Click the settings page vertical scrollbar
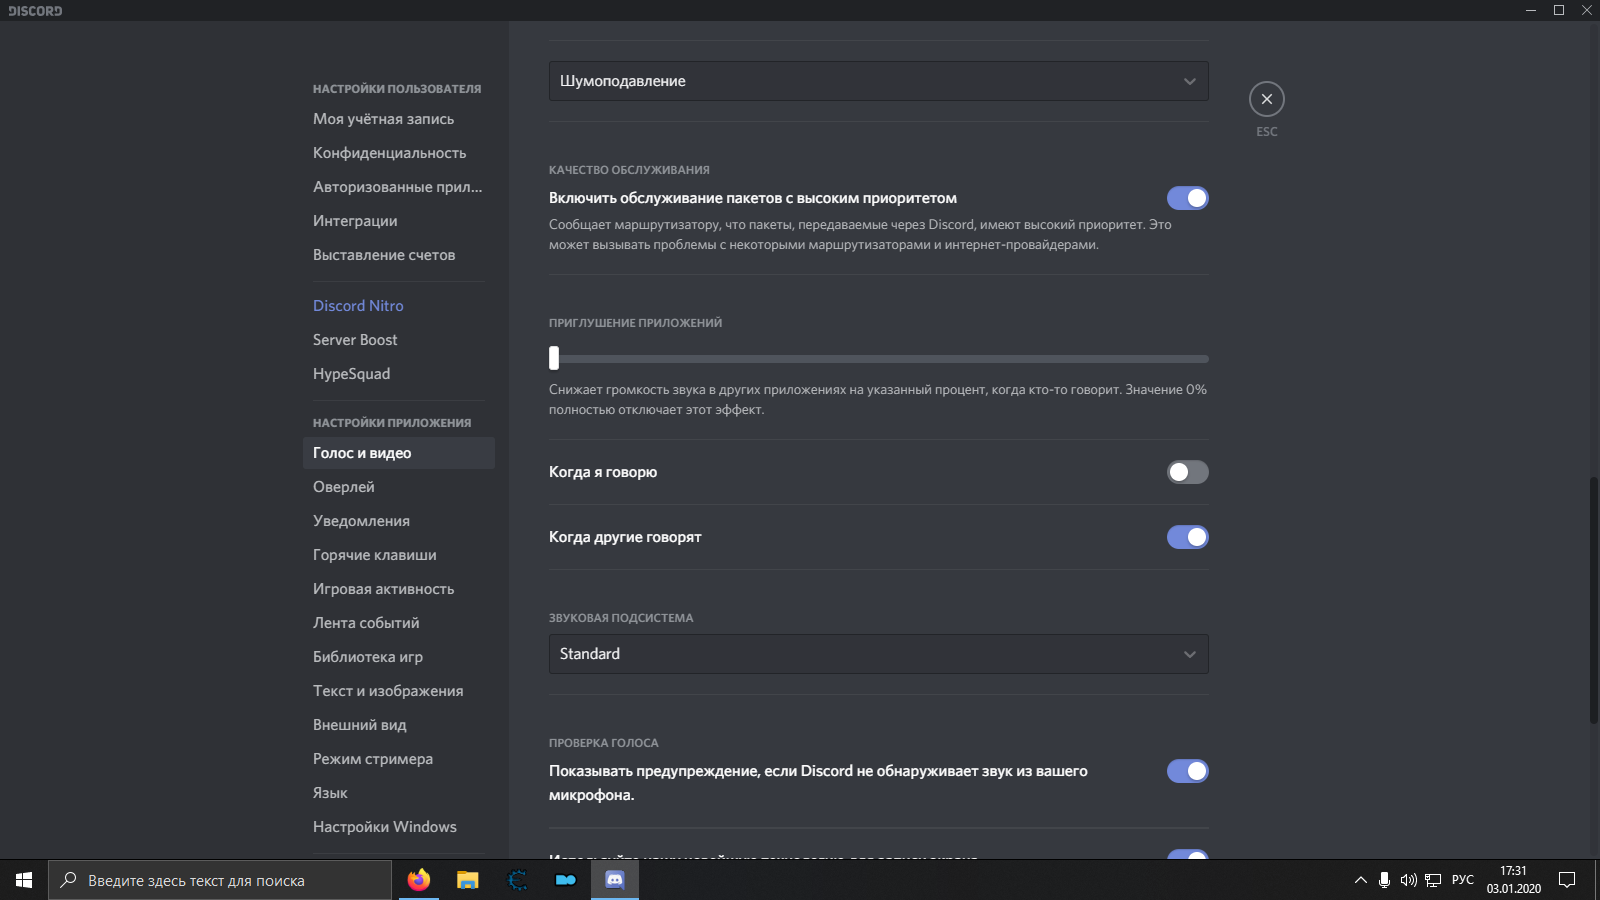Viewport: 1600px width, 900px height. [1593, 600]
